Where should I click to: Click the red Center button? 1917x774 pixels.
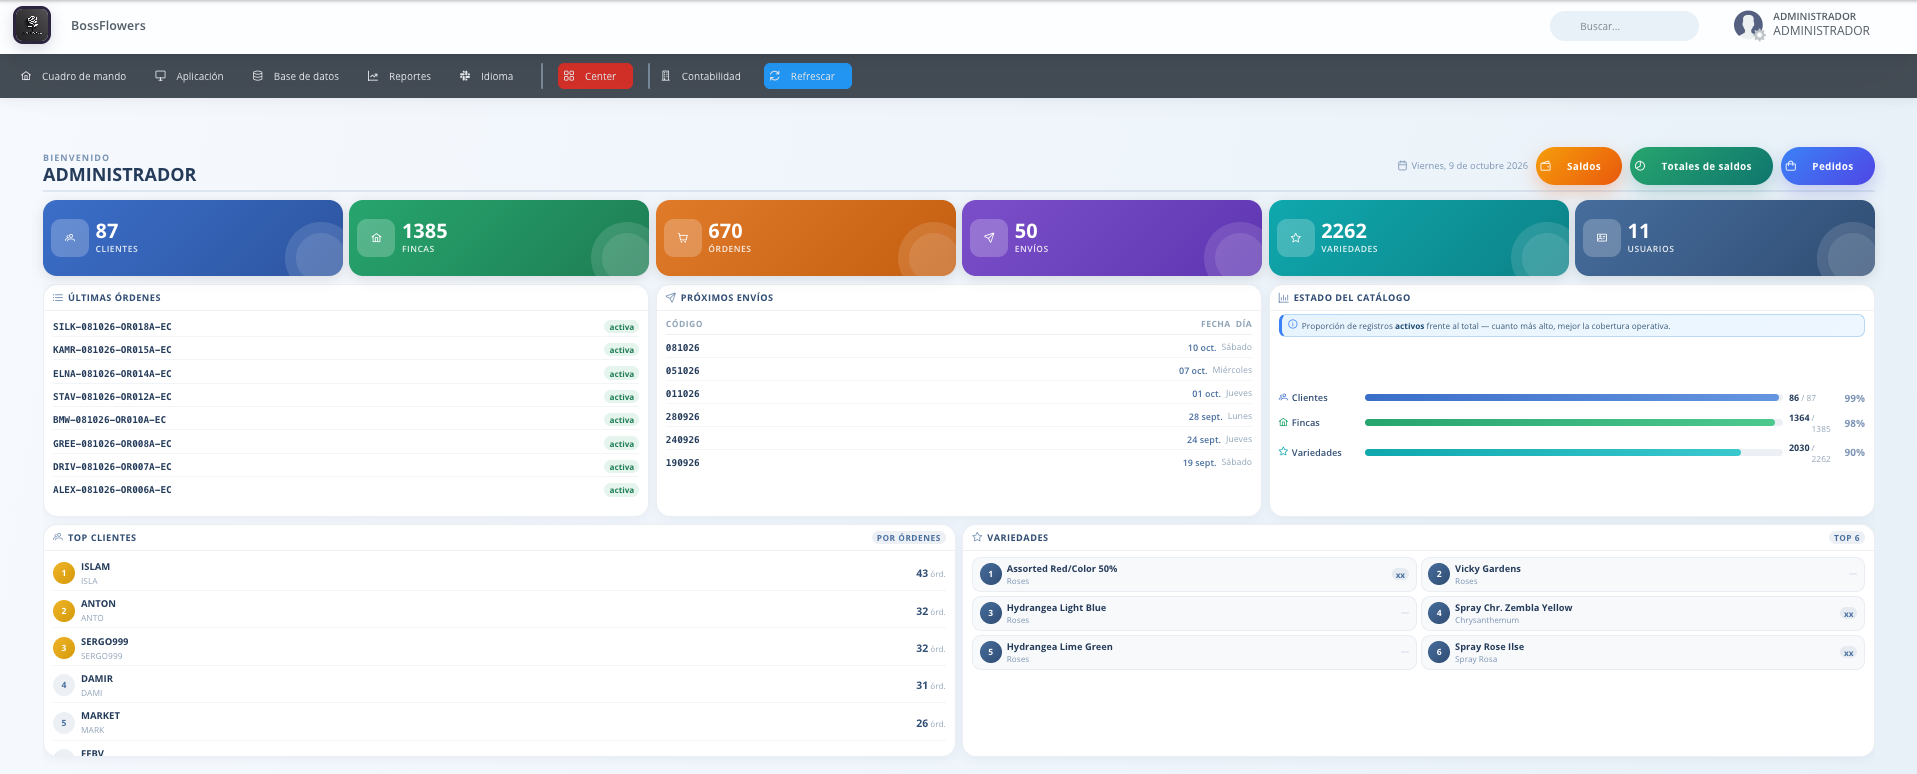595,76
